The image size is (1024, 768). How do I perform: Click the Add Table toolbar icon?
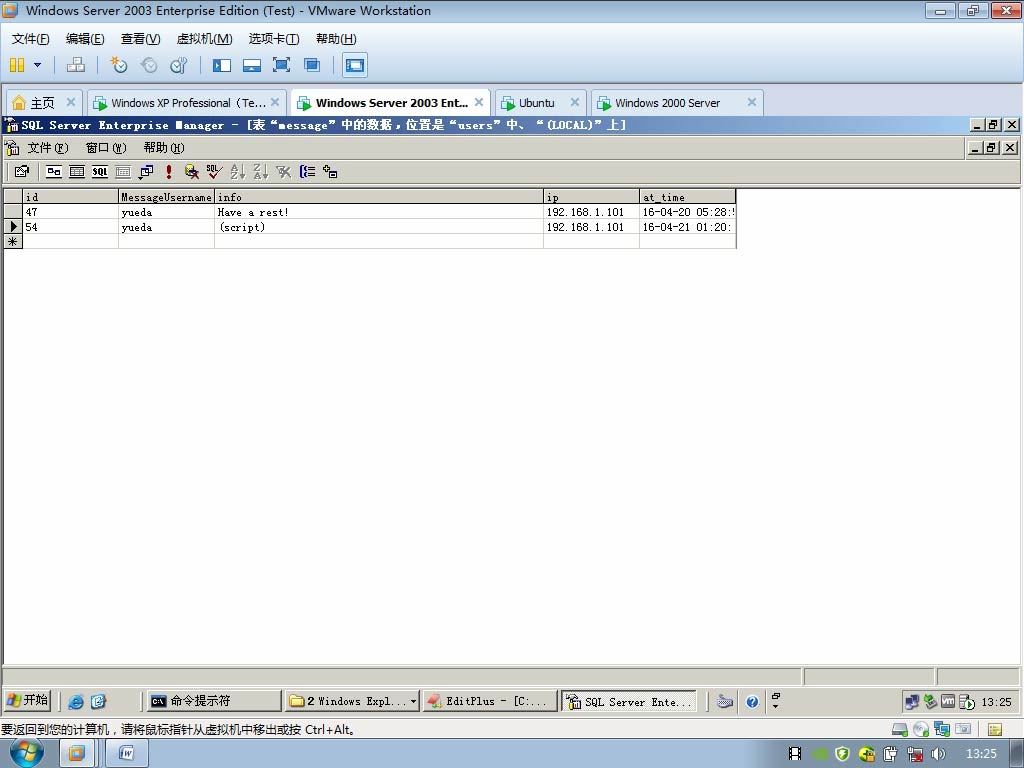pos(330,172)
